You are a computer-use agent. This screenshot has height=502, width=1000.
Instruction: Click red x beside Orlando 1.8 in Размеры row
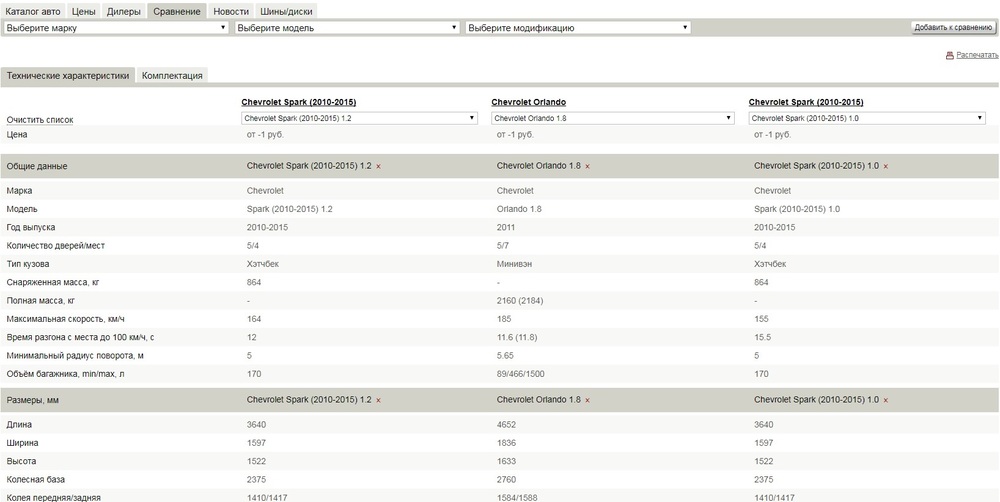(x=587, y=400)
